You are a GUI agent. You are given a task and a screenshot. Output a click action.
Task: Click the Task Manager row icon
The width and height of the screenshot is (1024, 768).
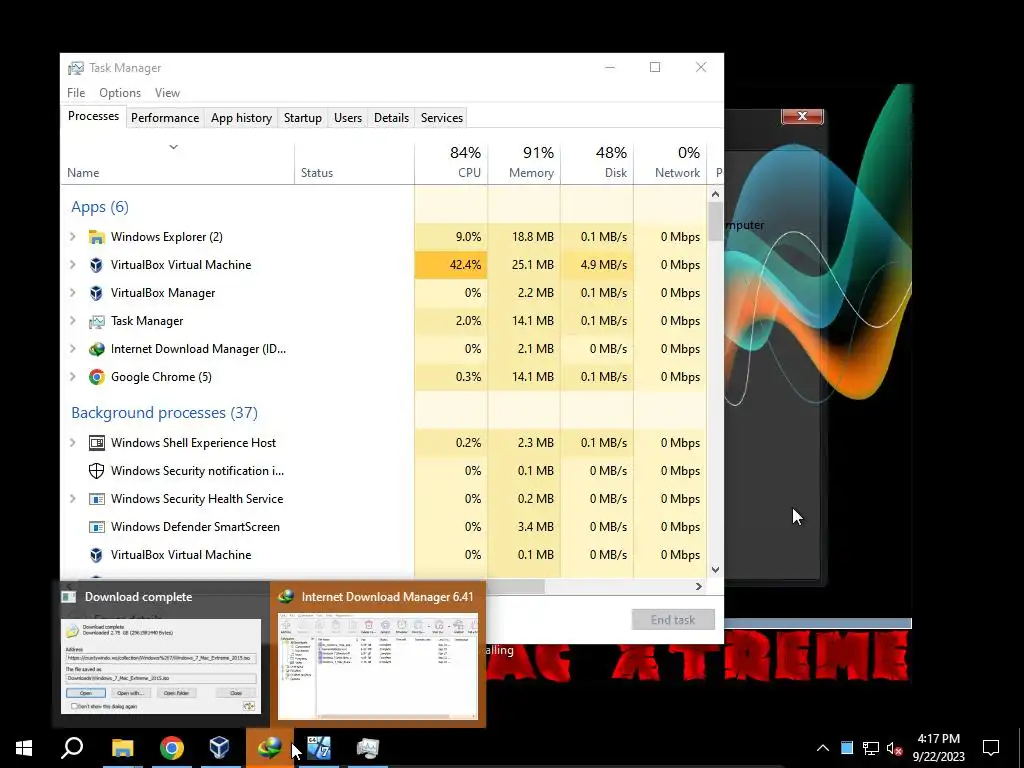[97, 321]
